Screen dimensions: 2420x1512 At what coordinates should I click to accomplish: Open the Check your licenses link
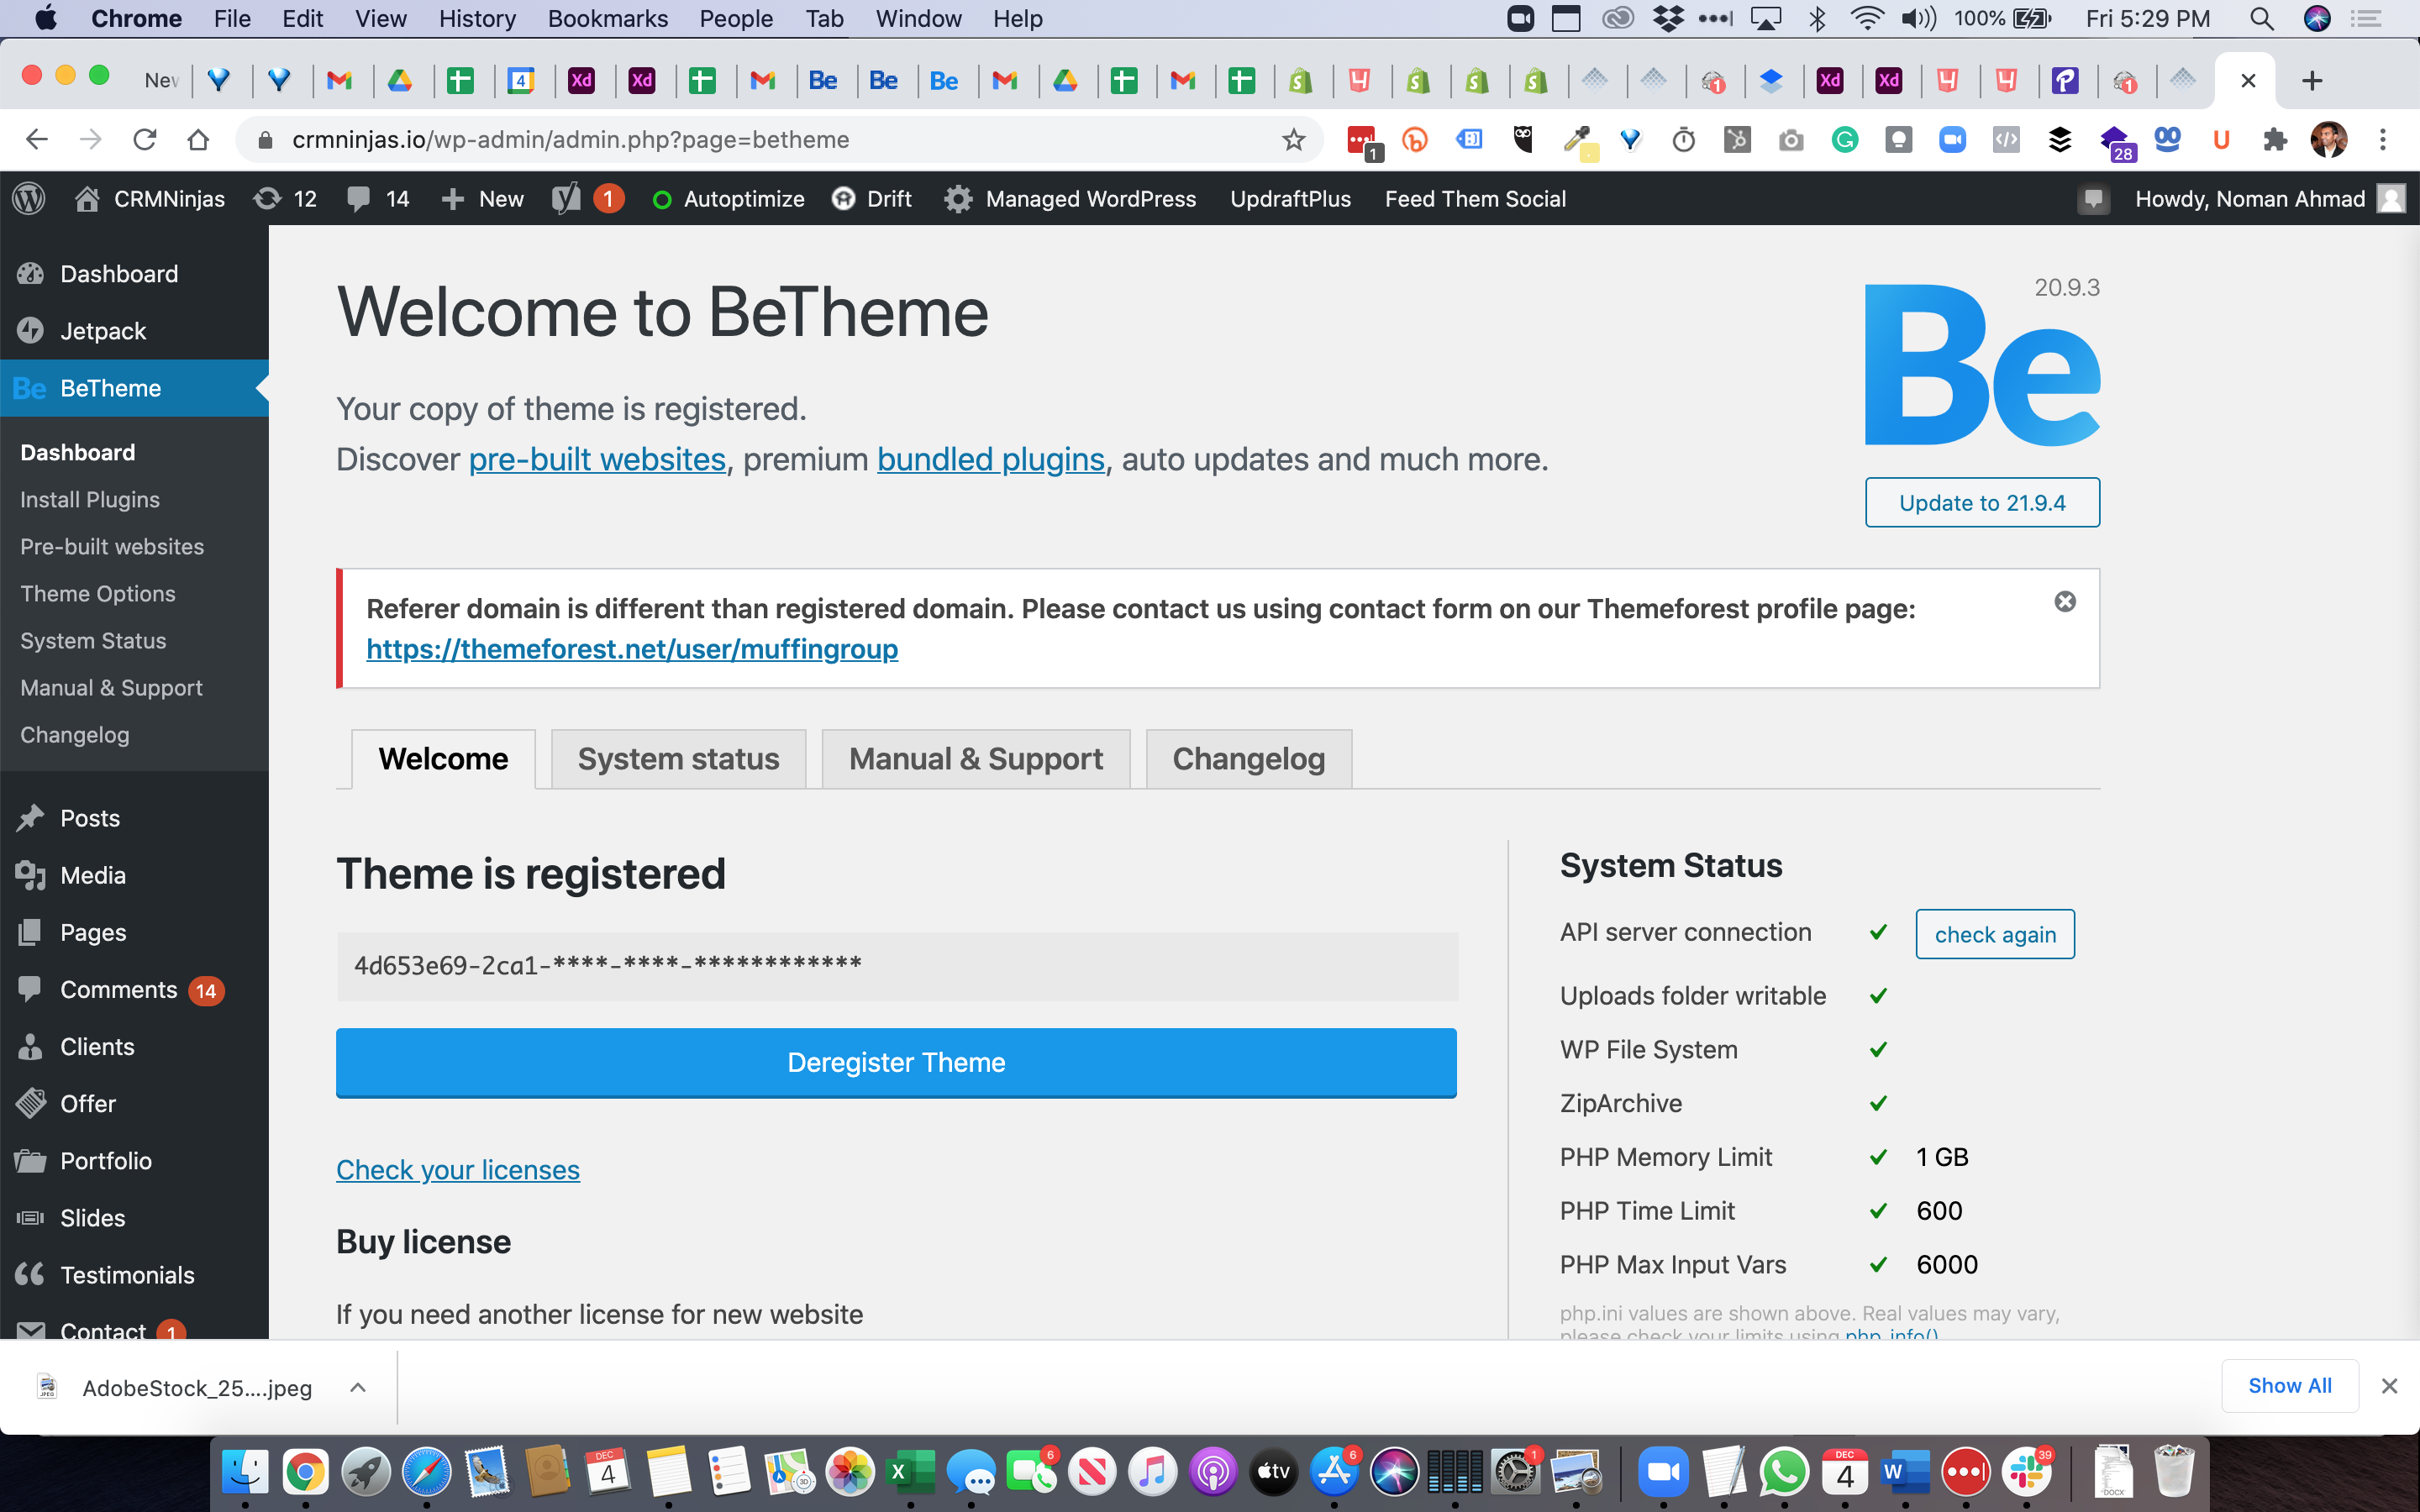458,1169
